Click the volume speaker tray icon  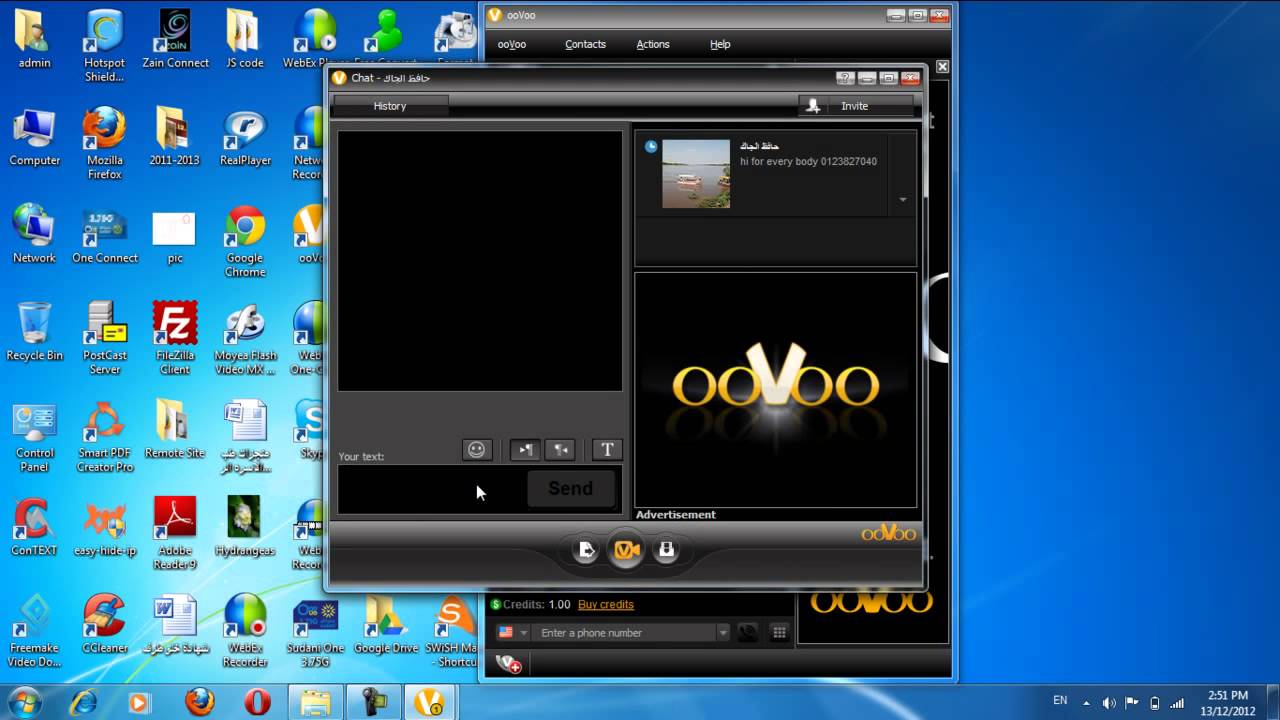tap(1109, 702)
